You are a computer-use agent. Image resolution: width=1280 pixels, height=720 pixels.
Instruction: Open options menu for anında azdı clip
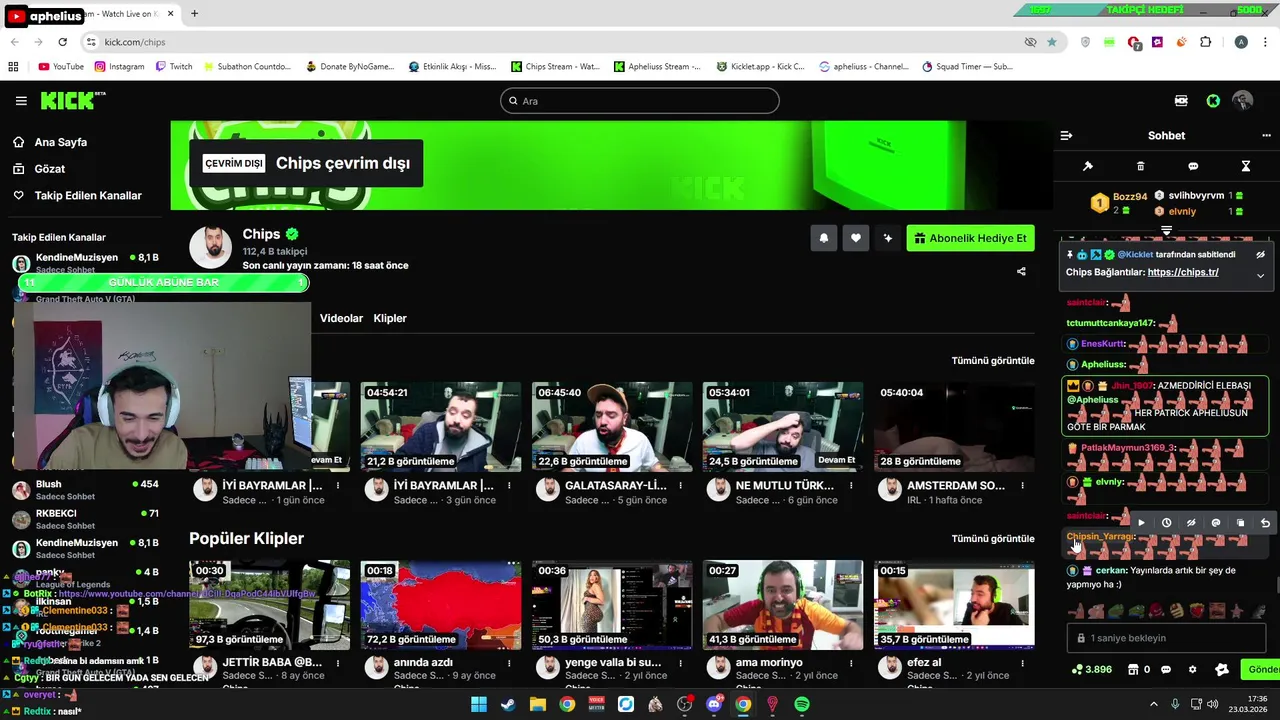[x=510, y=663]
